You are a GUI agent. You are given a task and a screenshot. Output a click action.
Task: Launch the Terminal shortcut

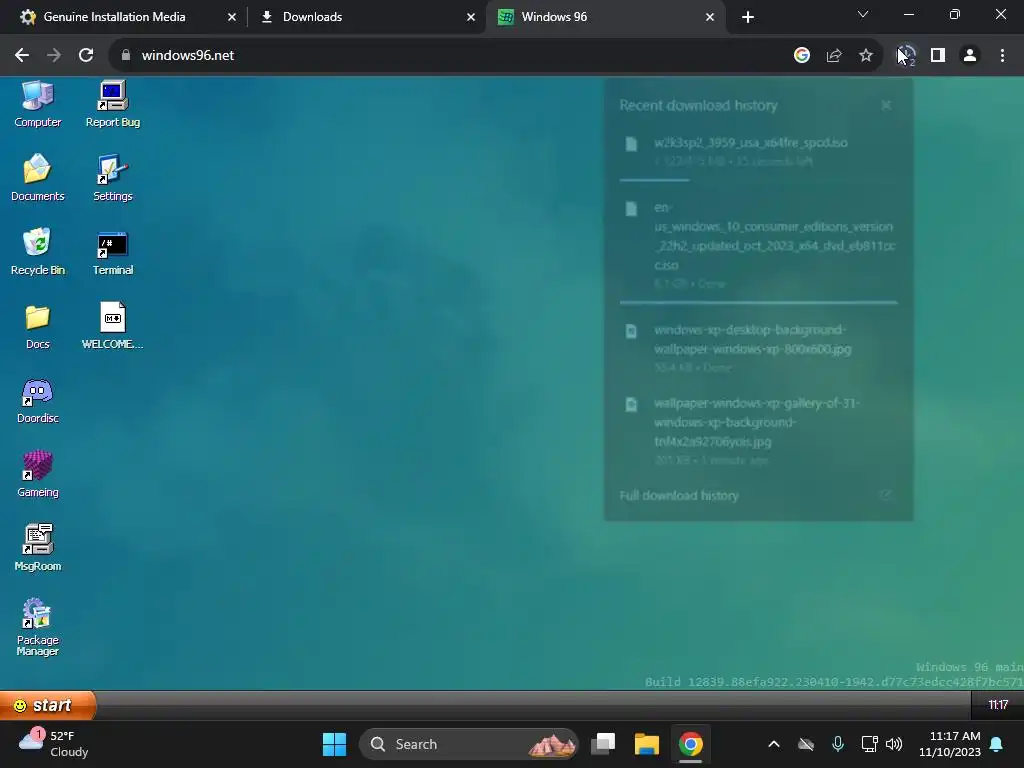tap(112, 252)
